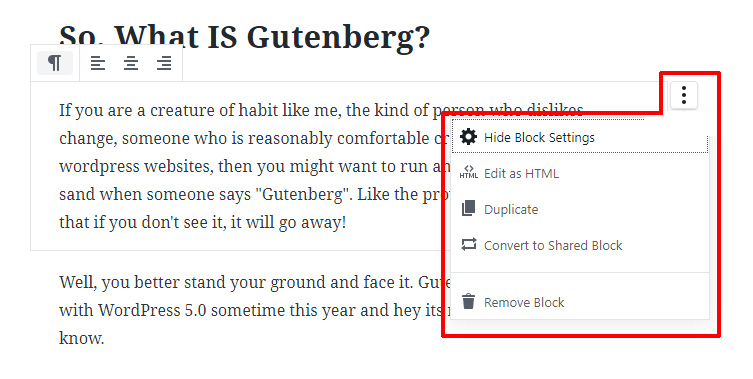Viewport: 753px width, 379px height.
Task: Center-align the paragraph text
Action: tap(131, 63)
